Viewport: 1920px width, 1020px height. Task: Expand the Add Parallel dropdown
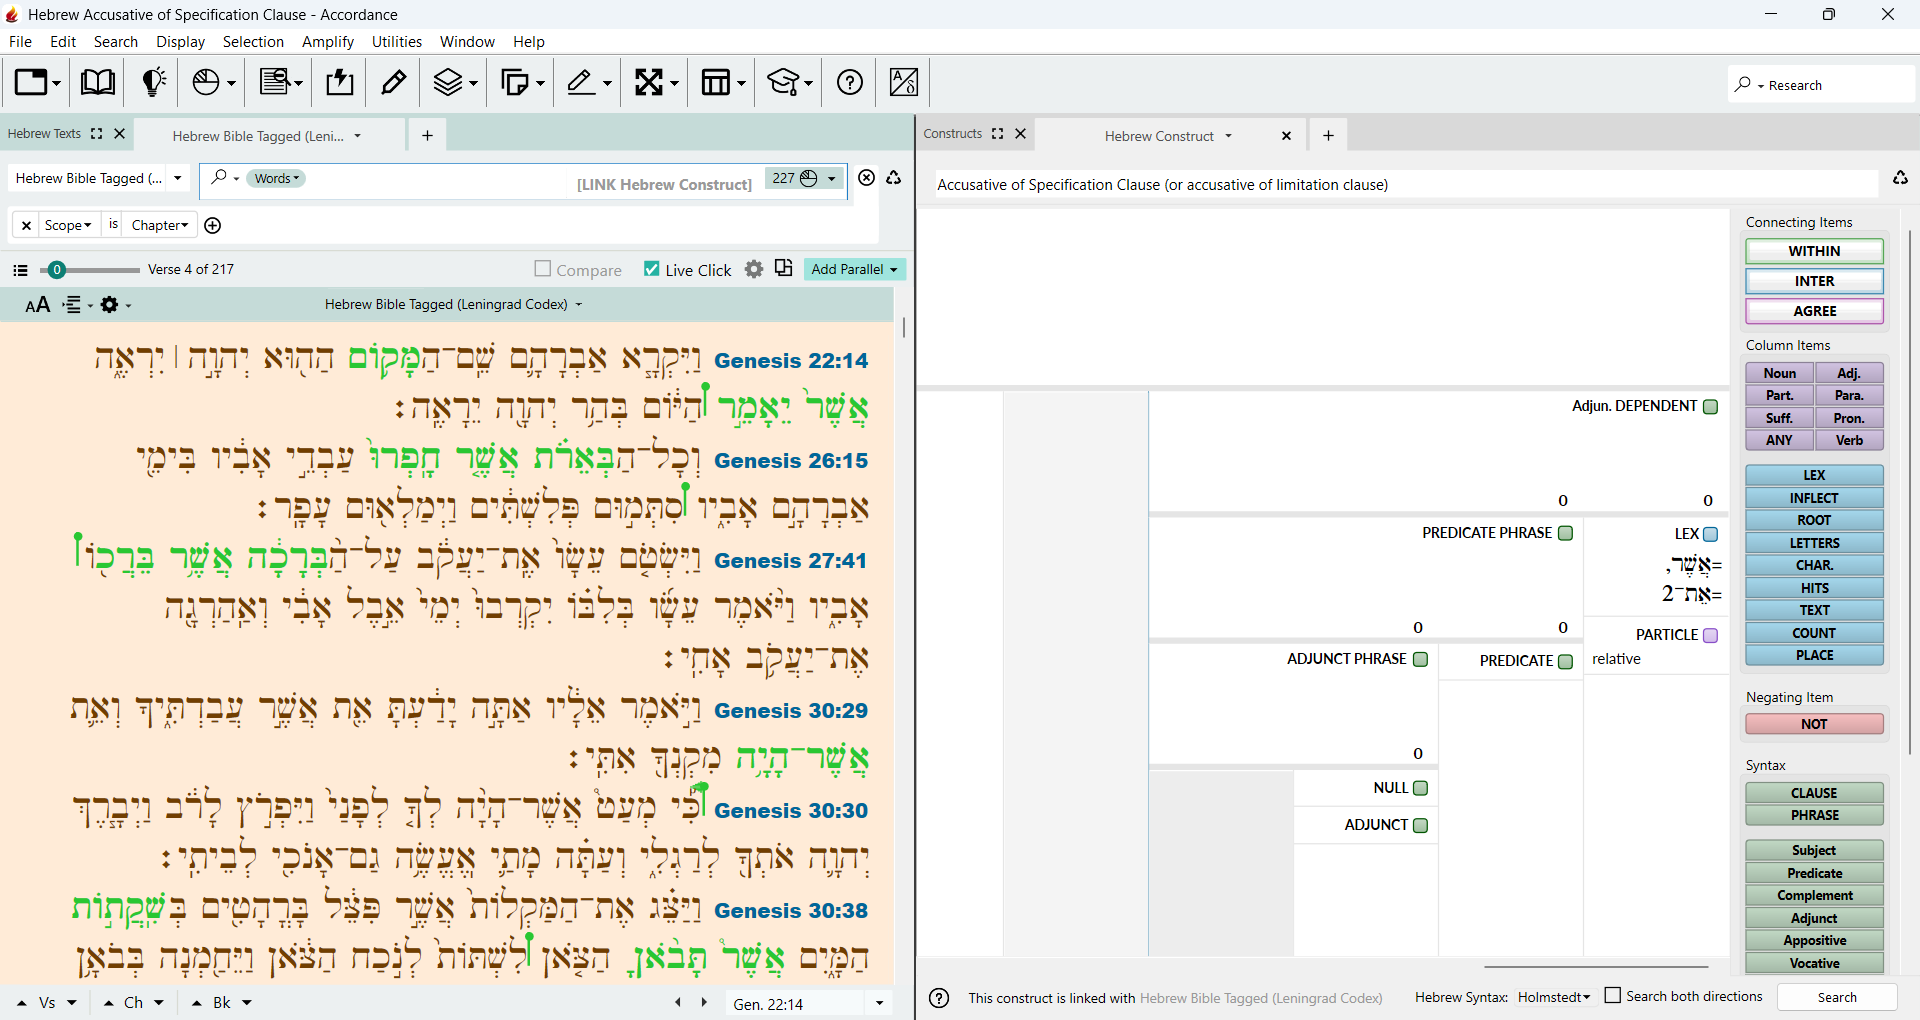(x=855, y=269)
